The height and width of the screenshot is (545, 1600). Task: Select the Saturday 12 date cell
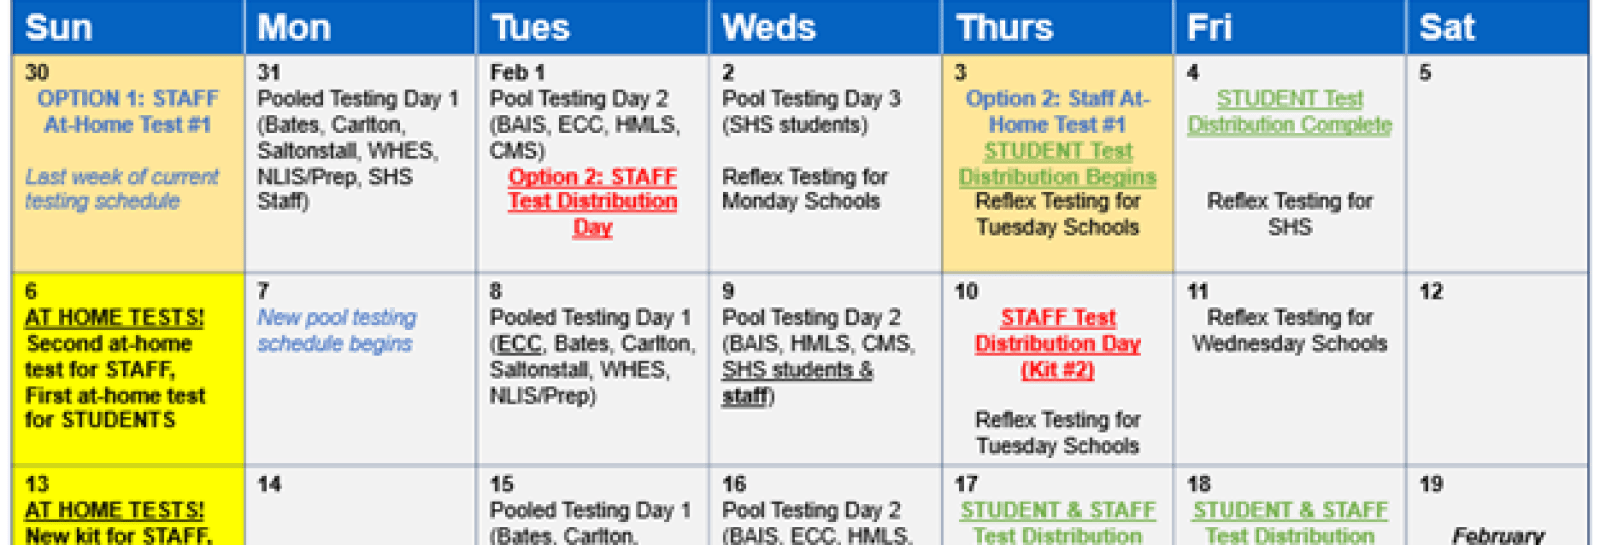point(1496,370)
